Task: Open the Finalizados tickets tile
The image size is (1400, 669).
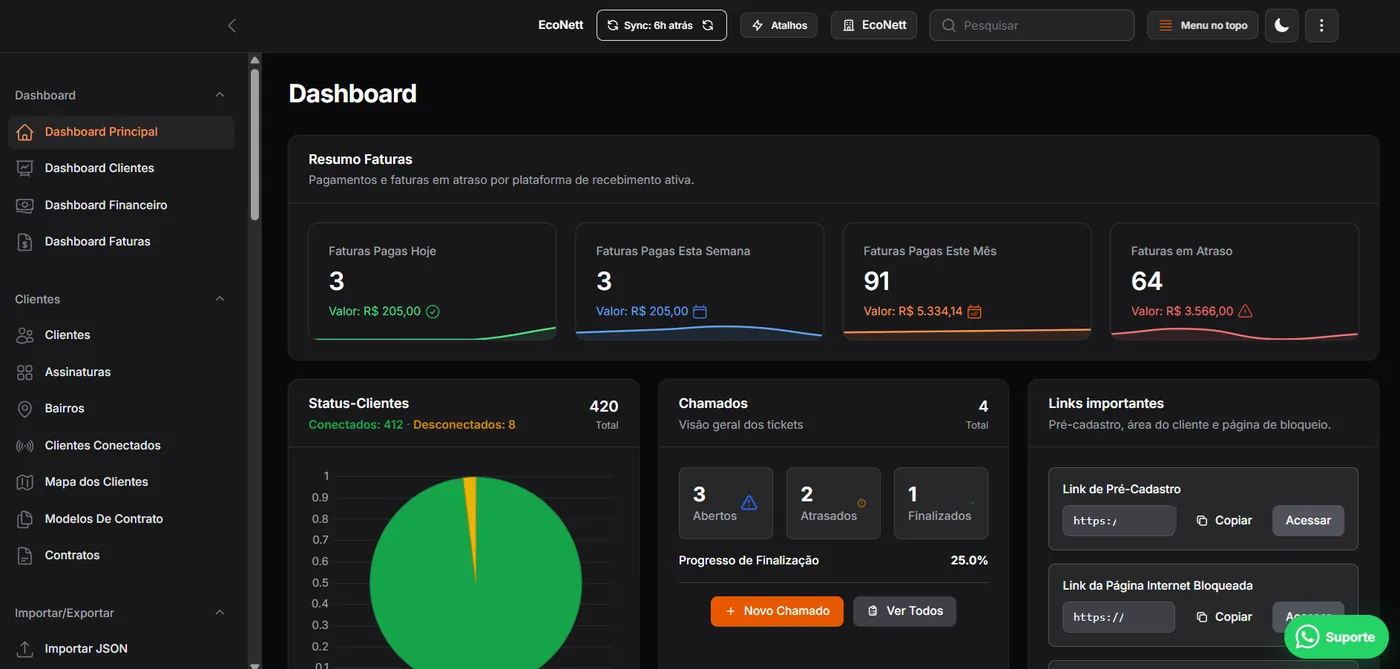Action: [x=941, y=503]
